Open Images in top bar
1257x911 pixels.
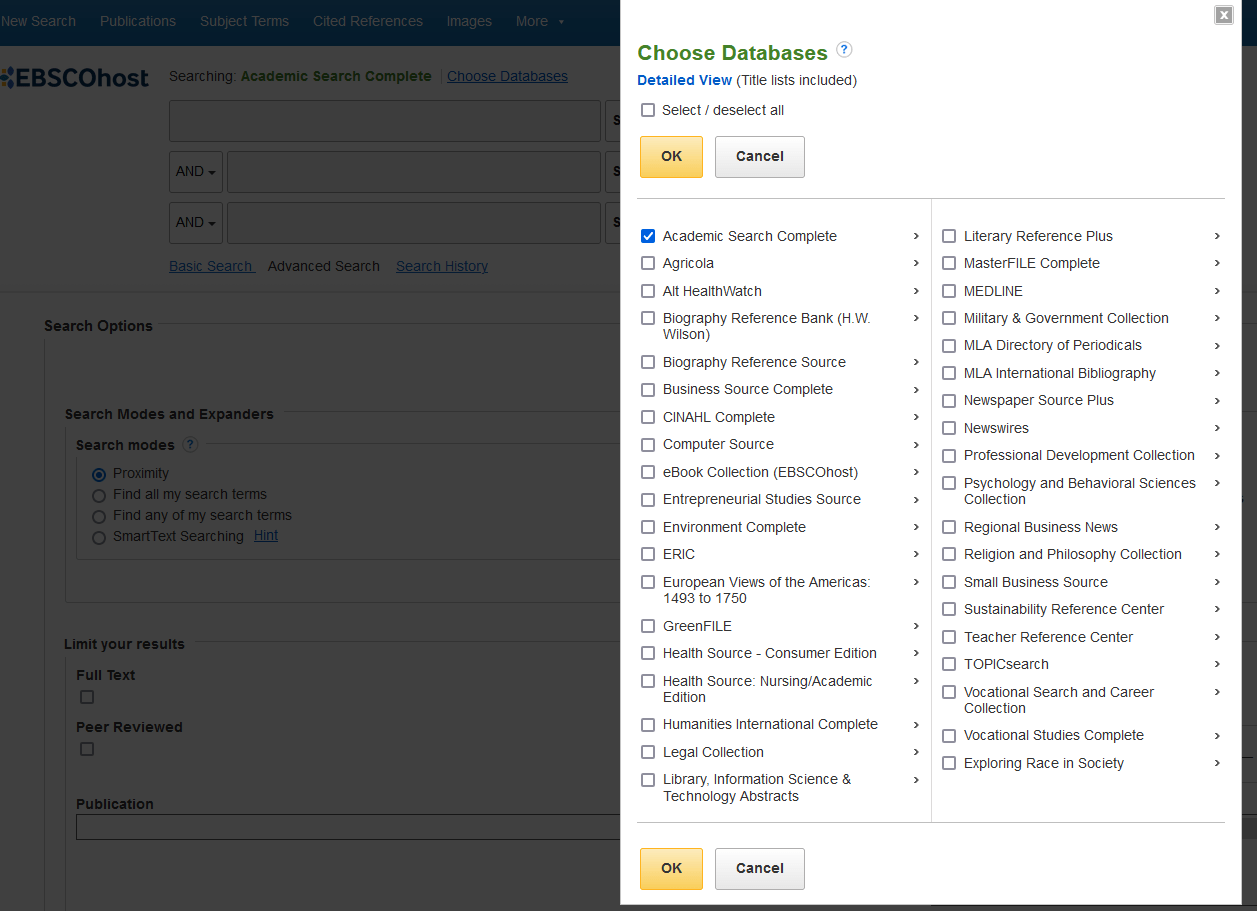[x=469, y=21]
